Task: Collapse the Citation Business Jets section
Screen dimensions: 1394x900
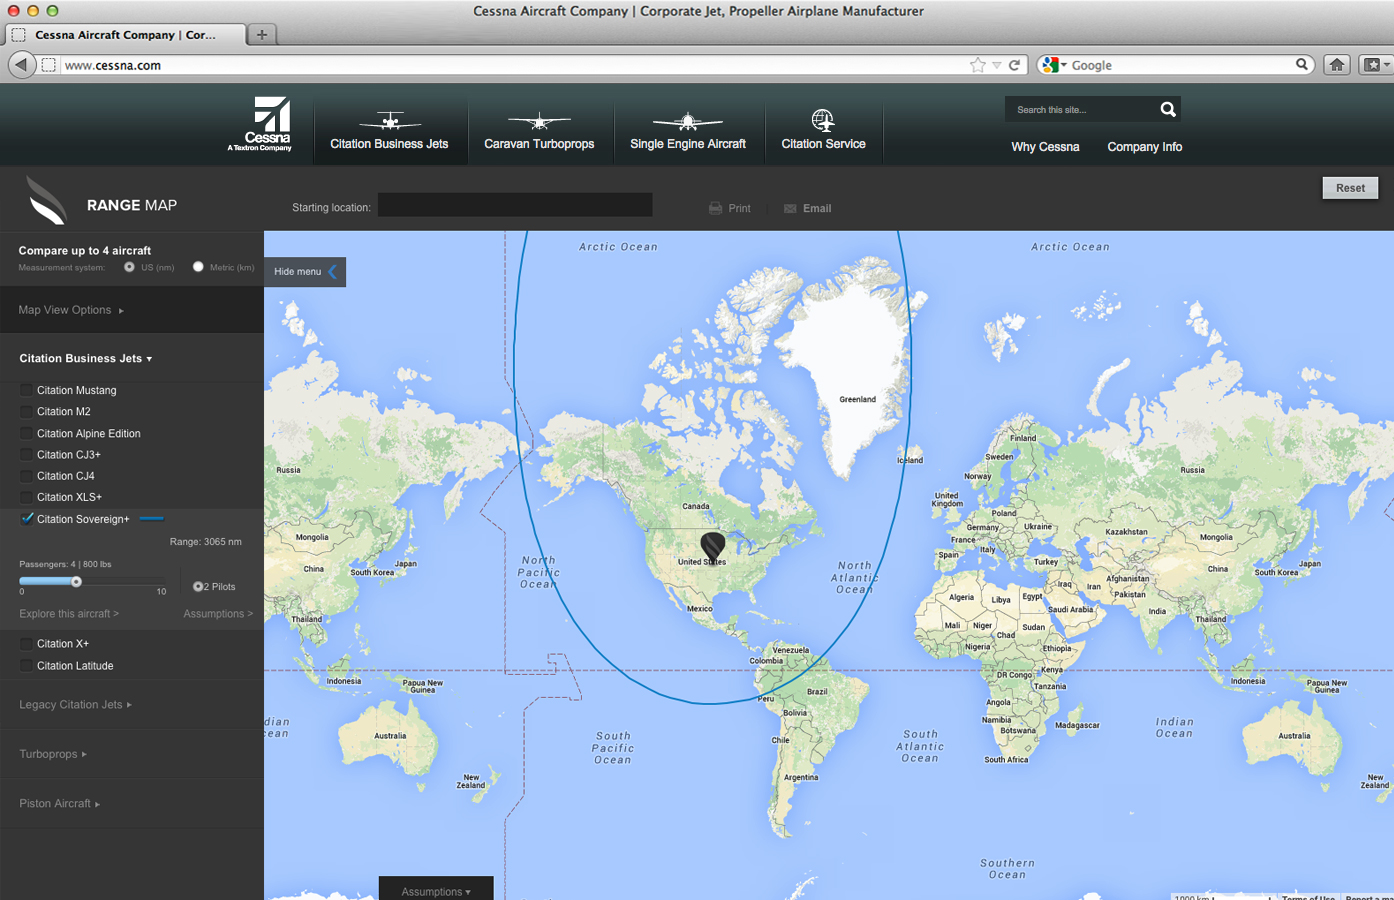Action: (86, 358)
